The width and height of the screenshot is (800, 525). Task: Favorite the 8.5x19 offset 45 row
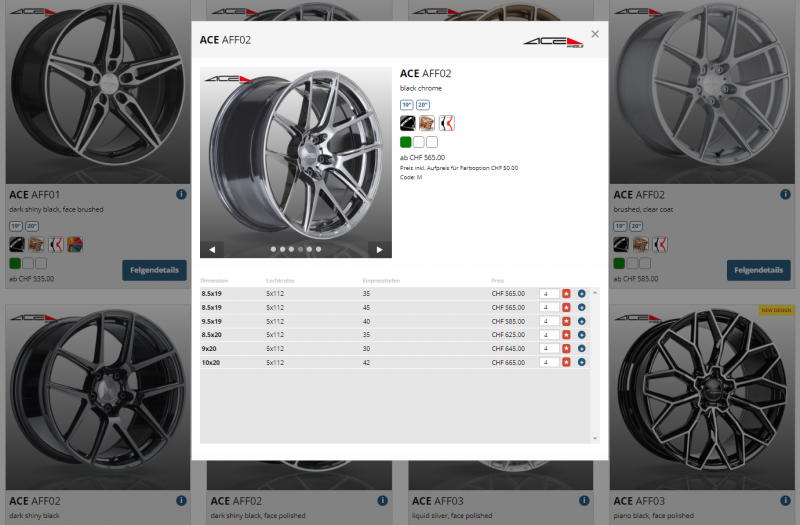pyautogui.click(x=566, y=308)
